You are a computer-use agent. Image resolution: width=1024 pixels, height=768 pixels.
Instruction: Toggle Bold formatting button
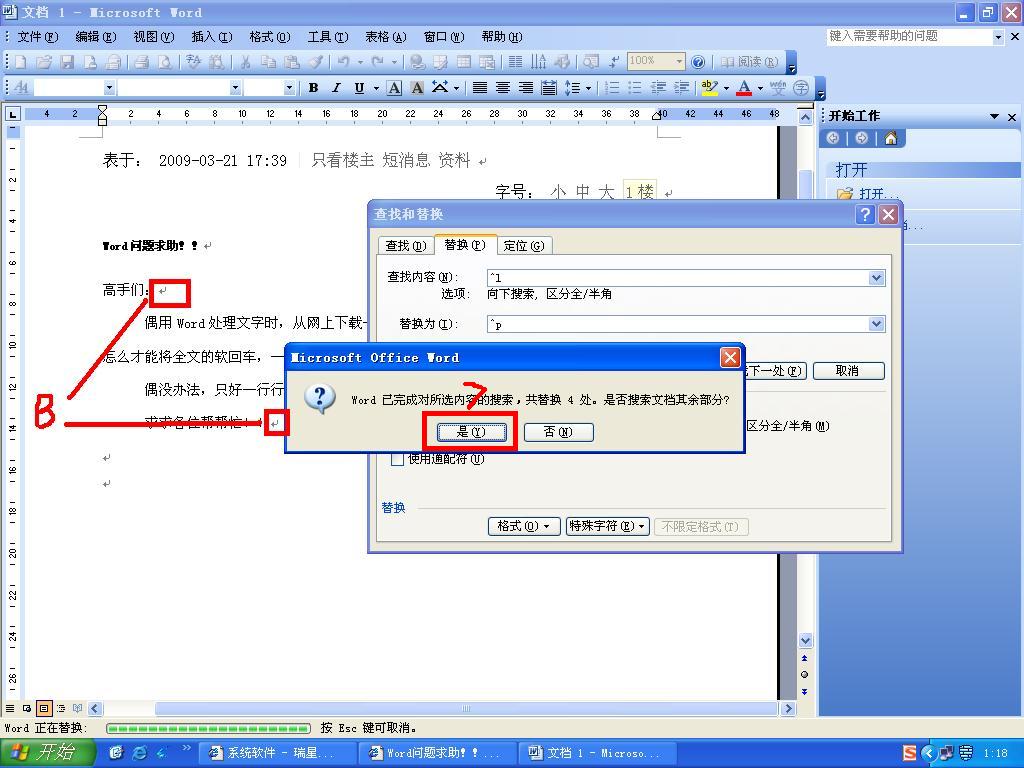(x=313, y=88)
